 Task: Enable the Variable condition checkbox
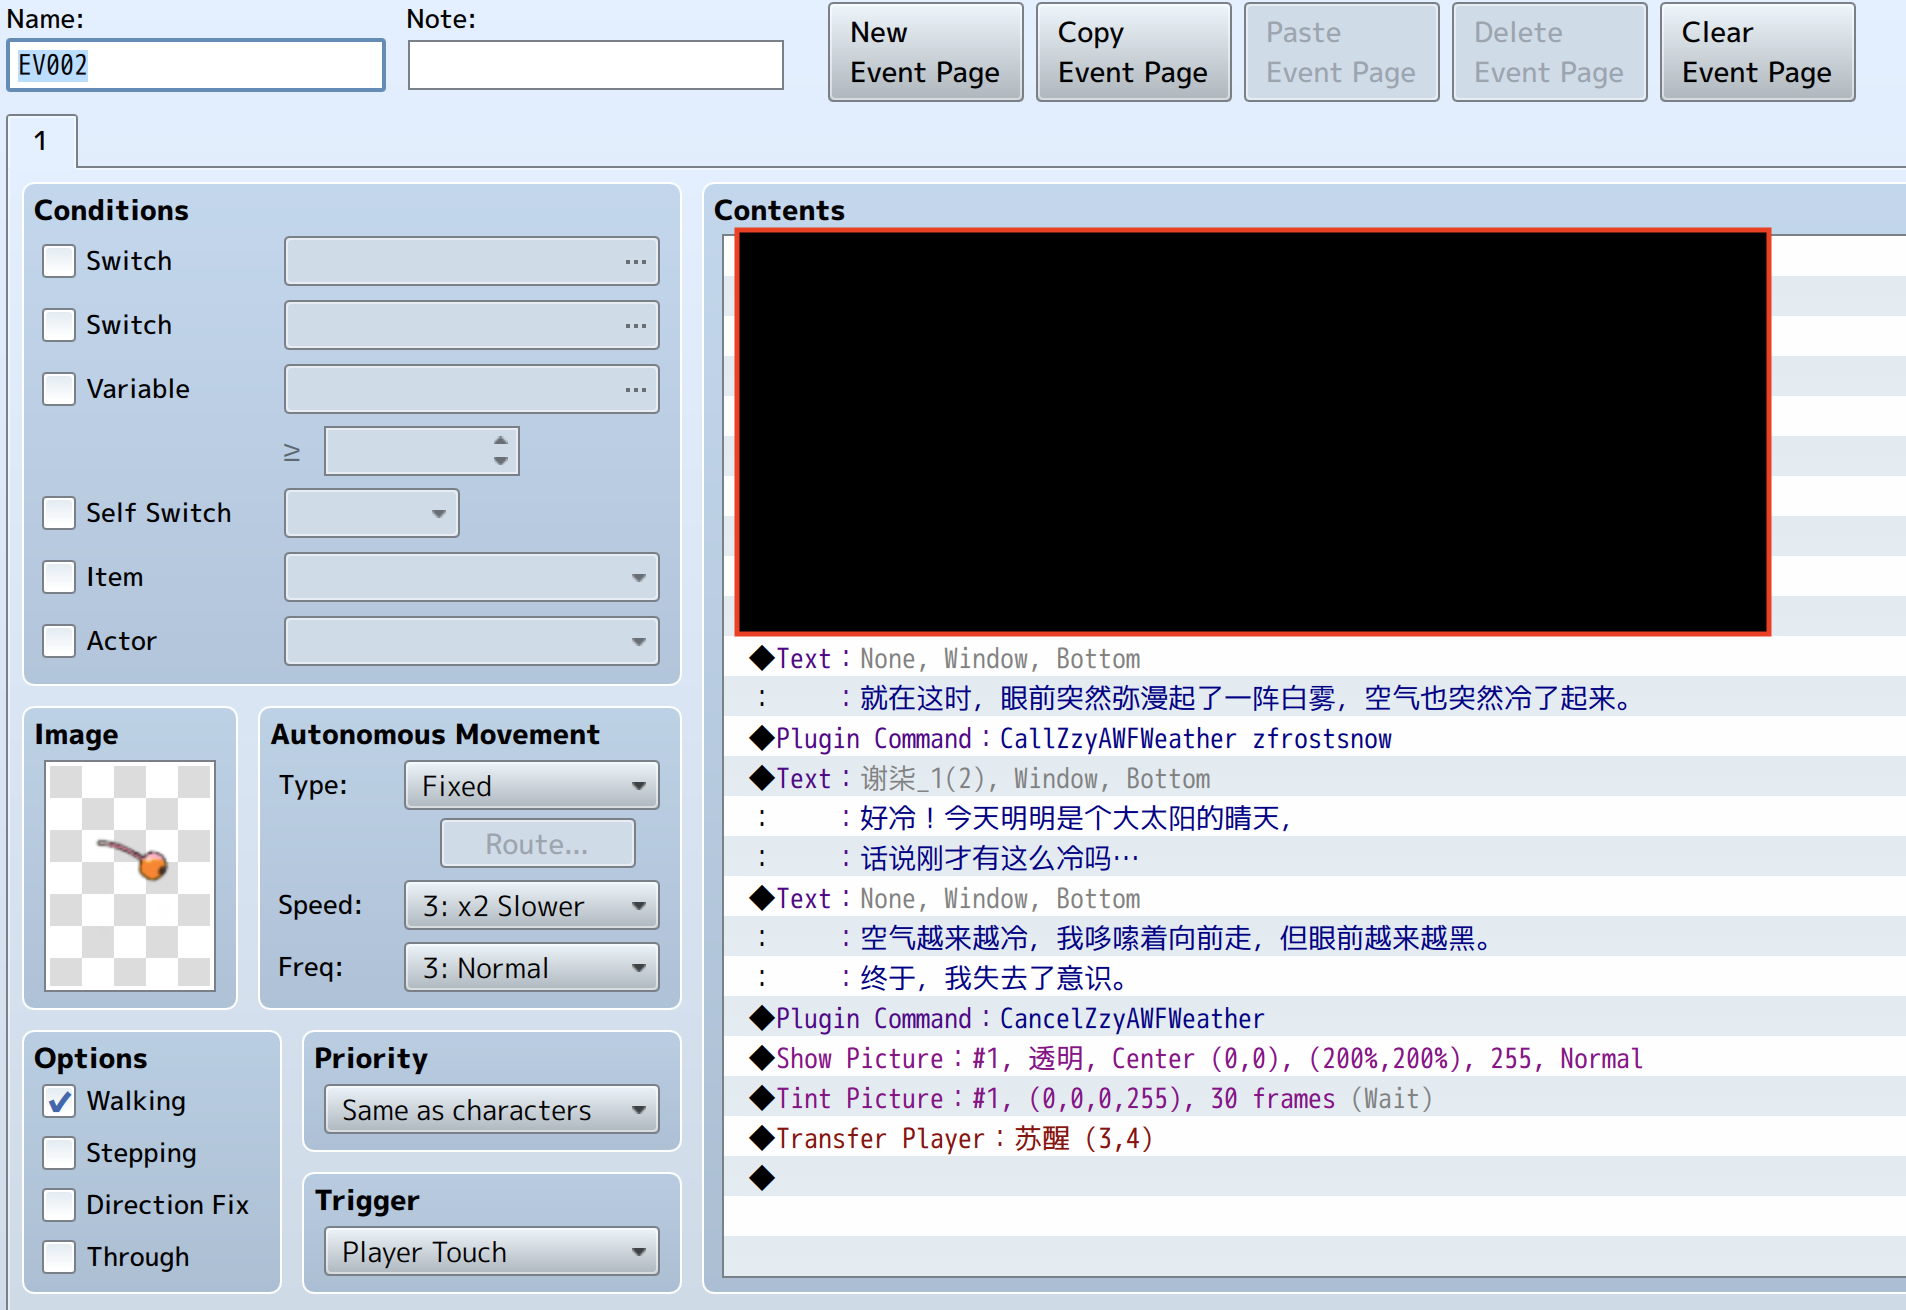coord(59,389)
